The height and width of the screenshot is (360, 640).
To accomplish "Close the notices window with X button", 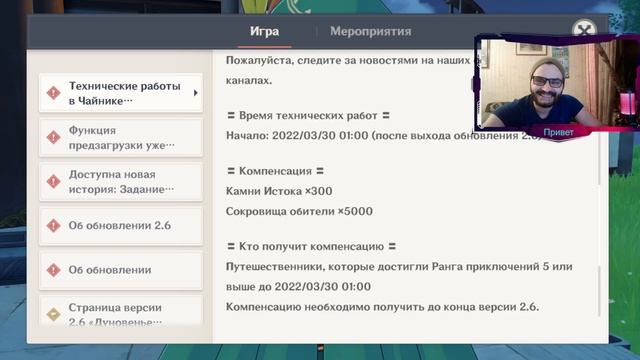I will pos(584,29).
